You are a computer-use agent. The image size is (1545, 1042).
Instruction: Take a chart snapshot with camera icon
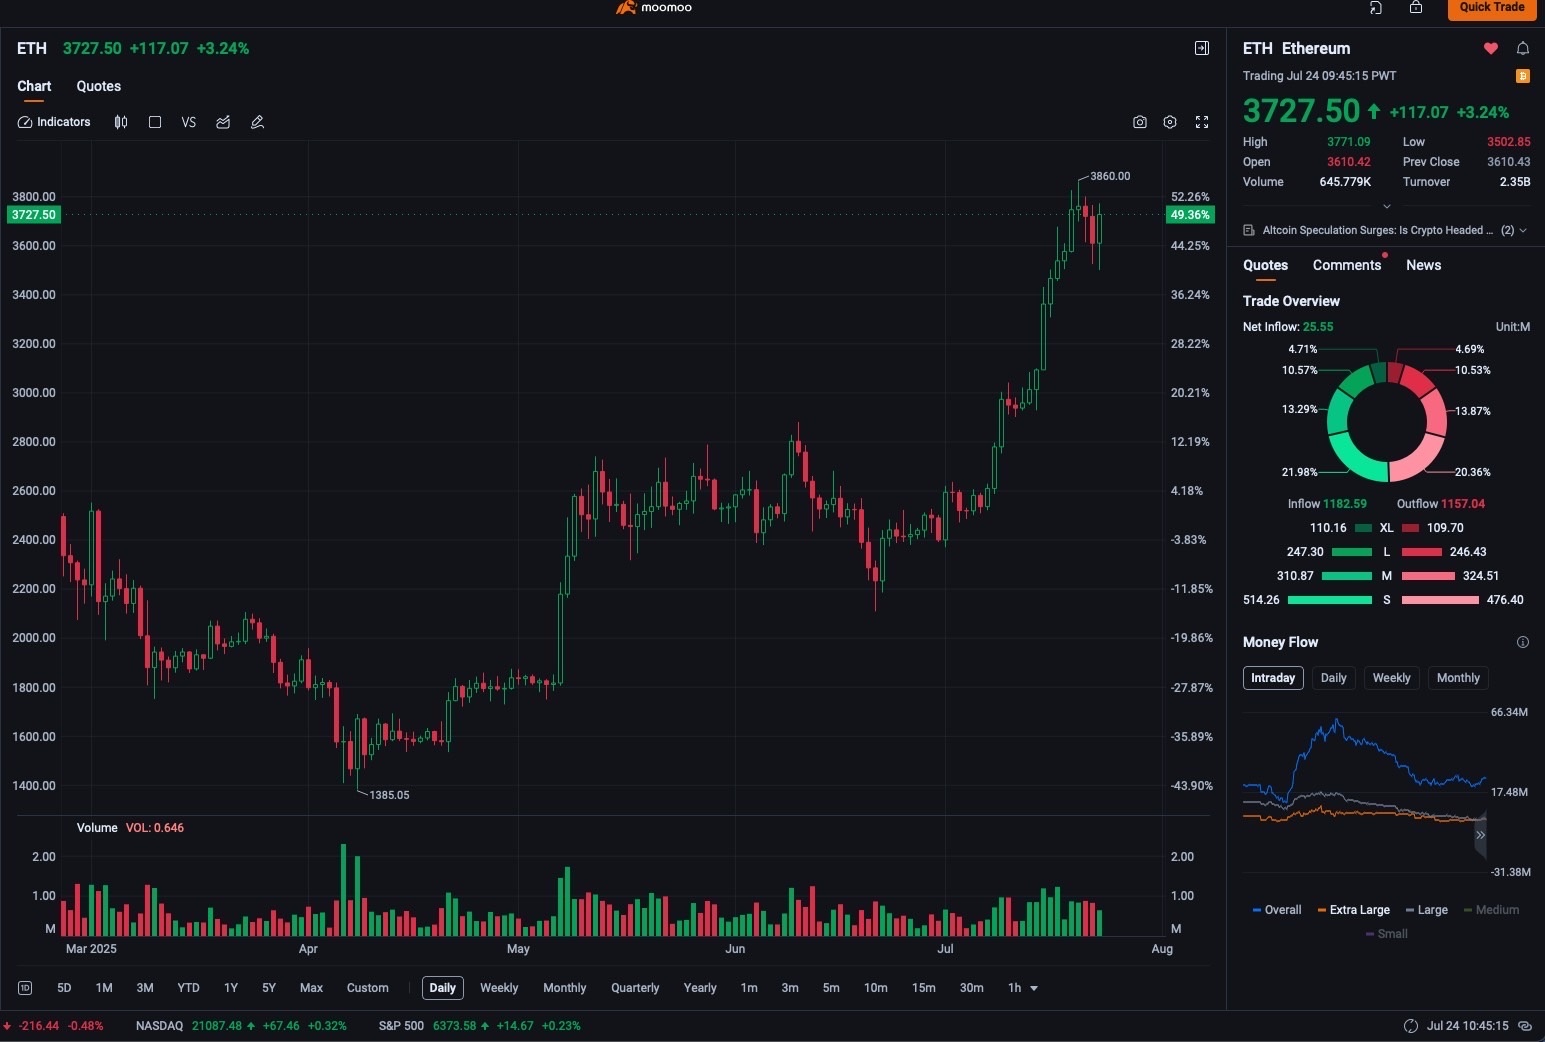pyautogui.click(x=1139, y=122)
